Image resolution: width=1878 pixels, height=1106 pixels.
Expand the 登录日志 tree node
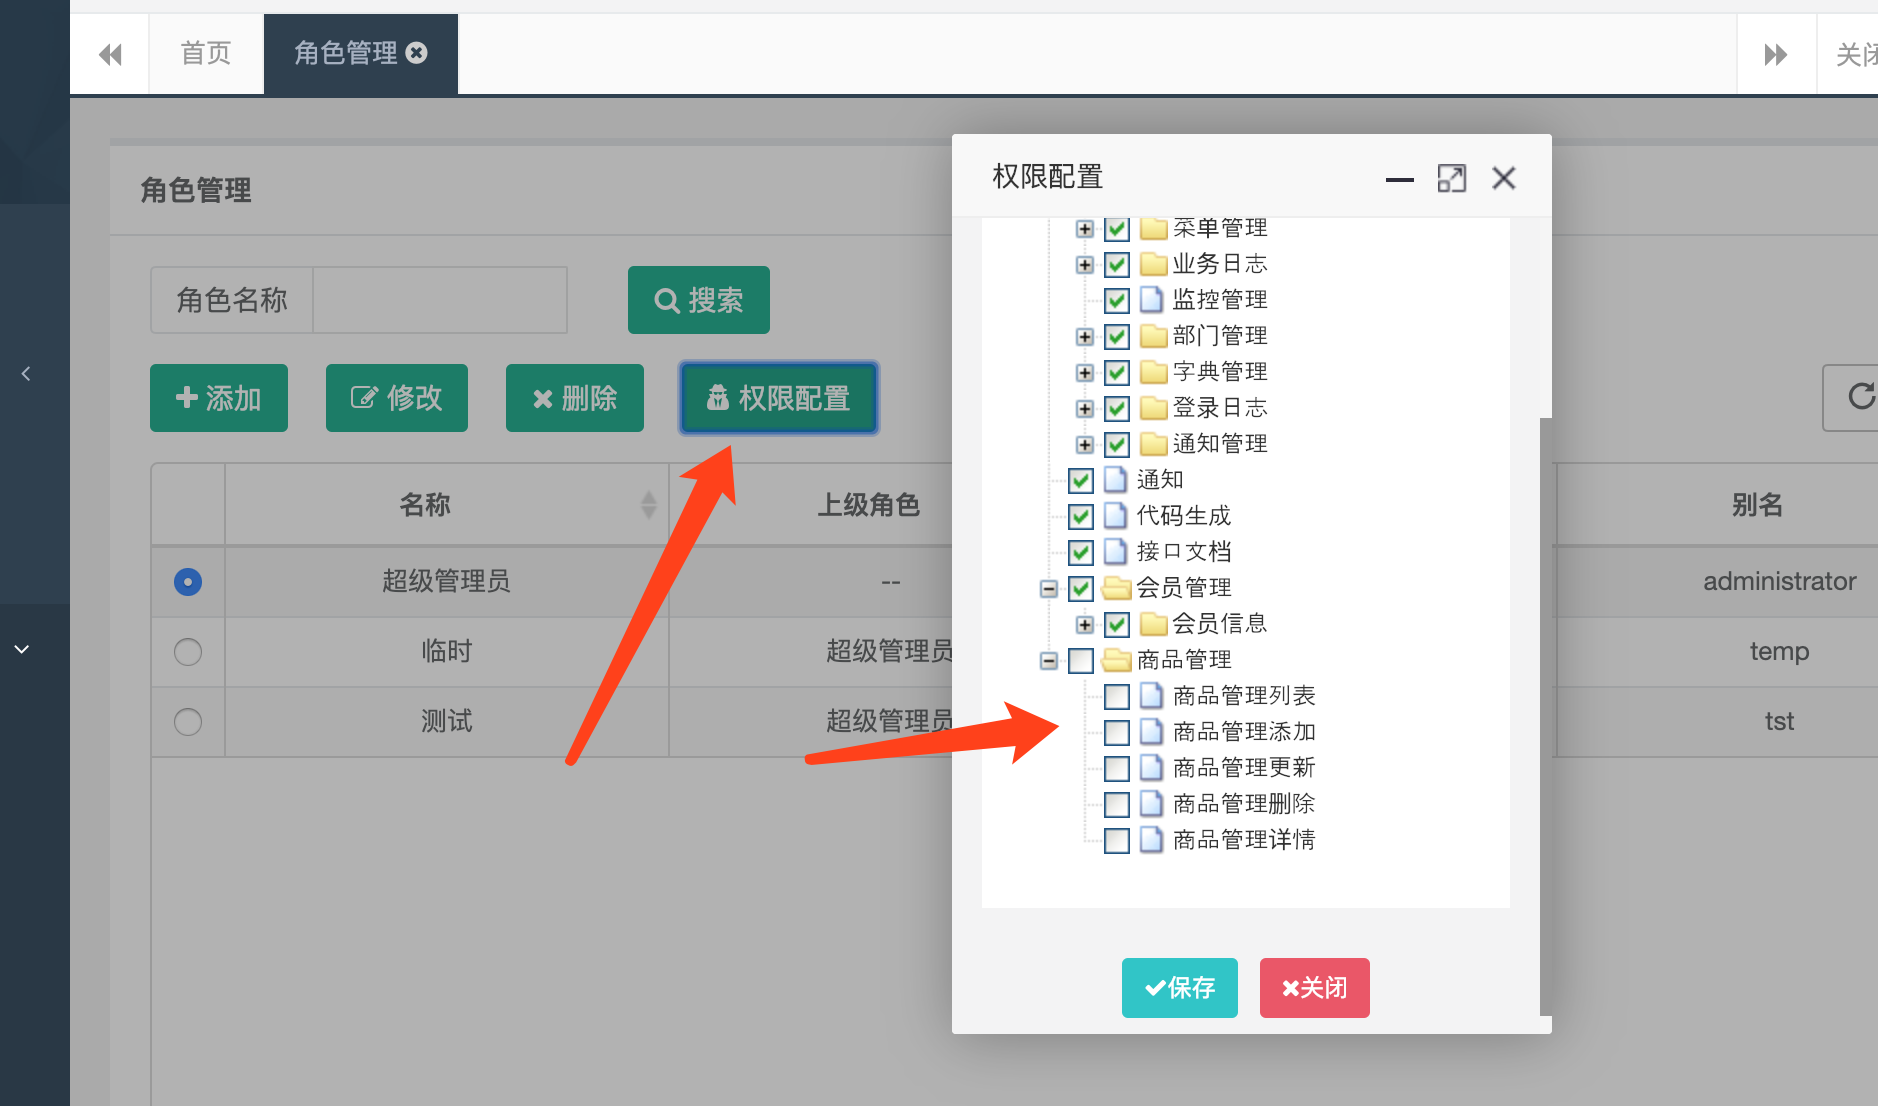point(1085,409)
